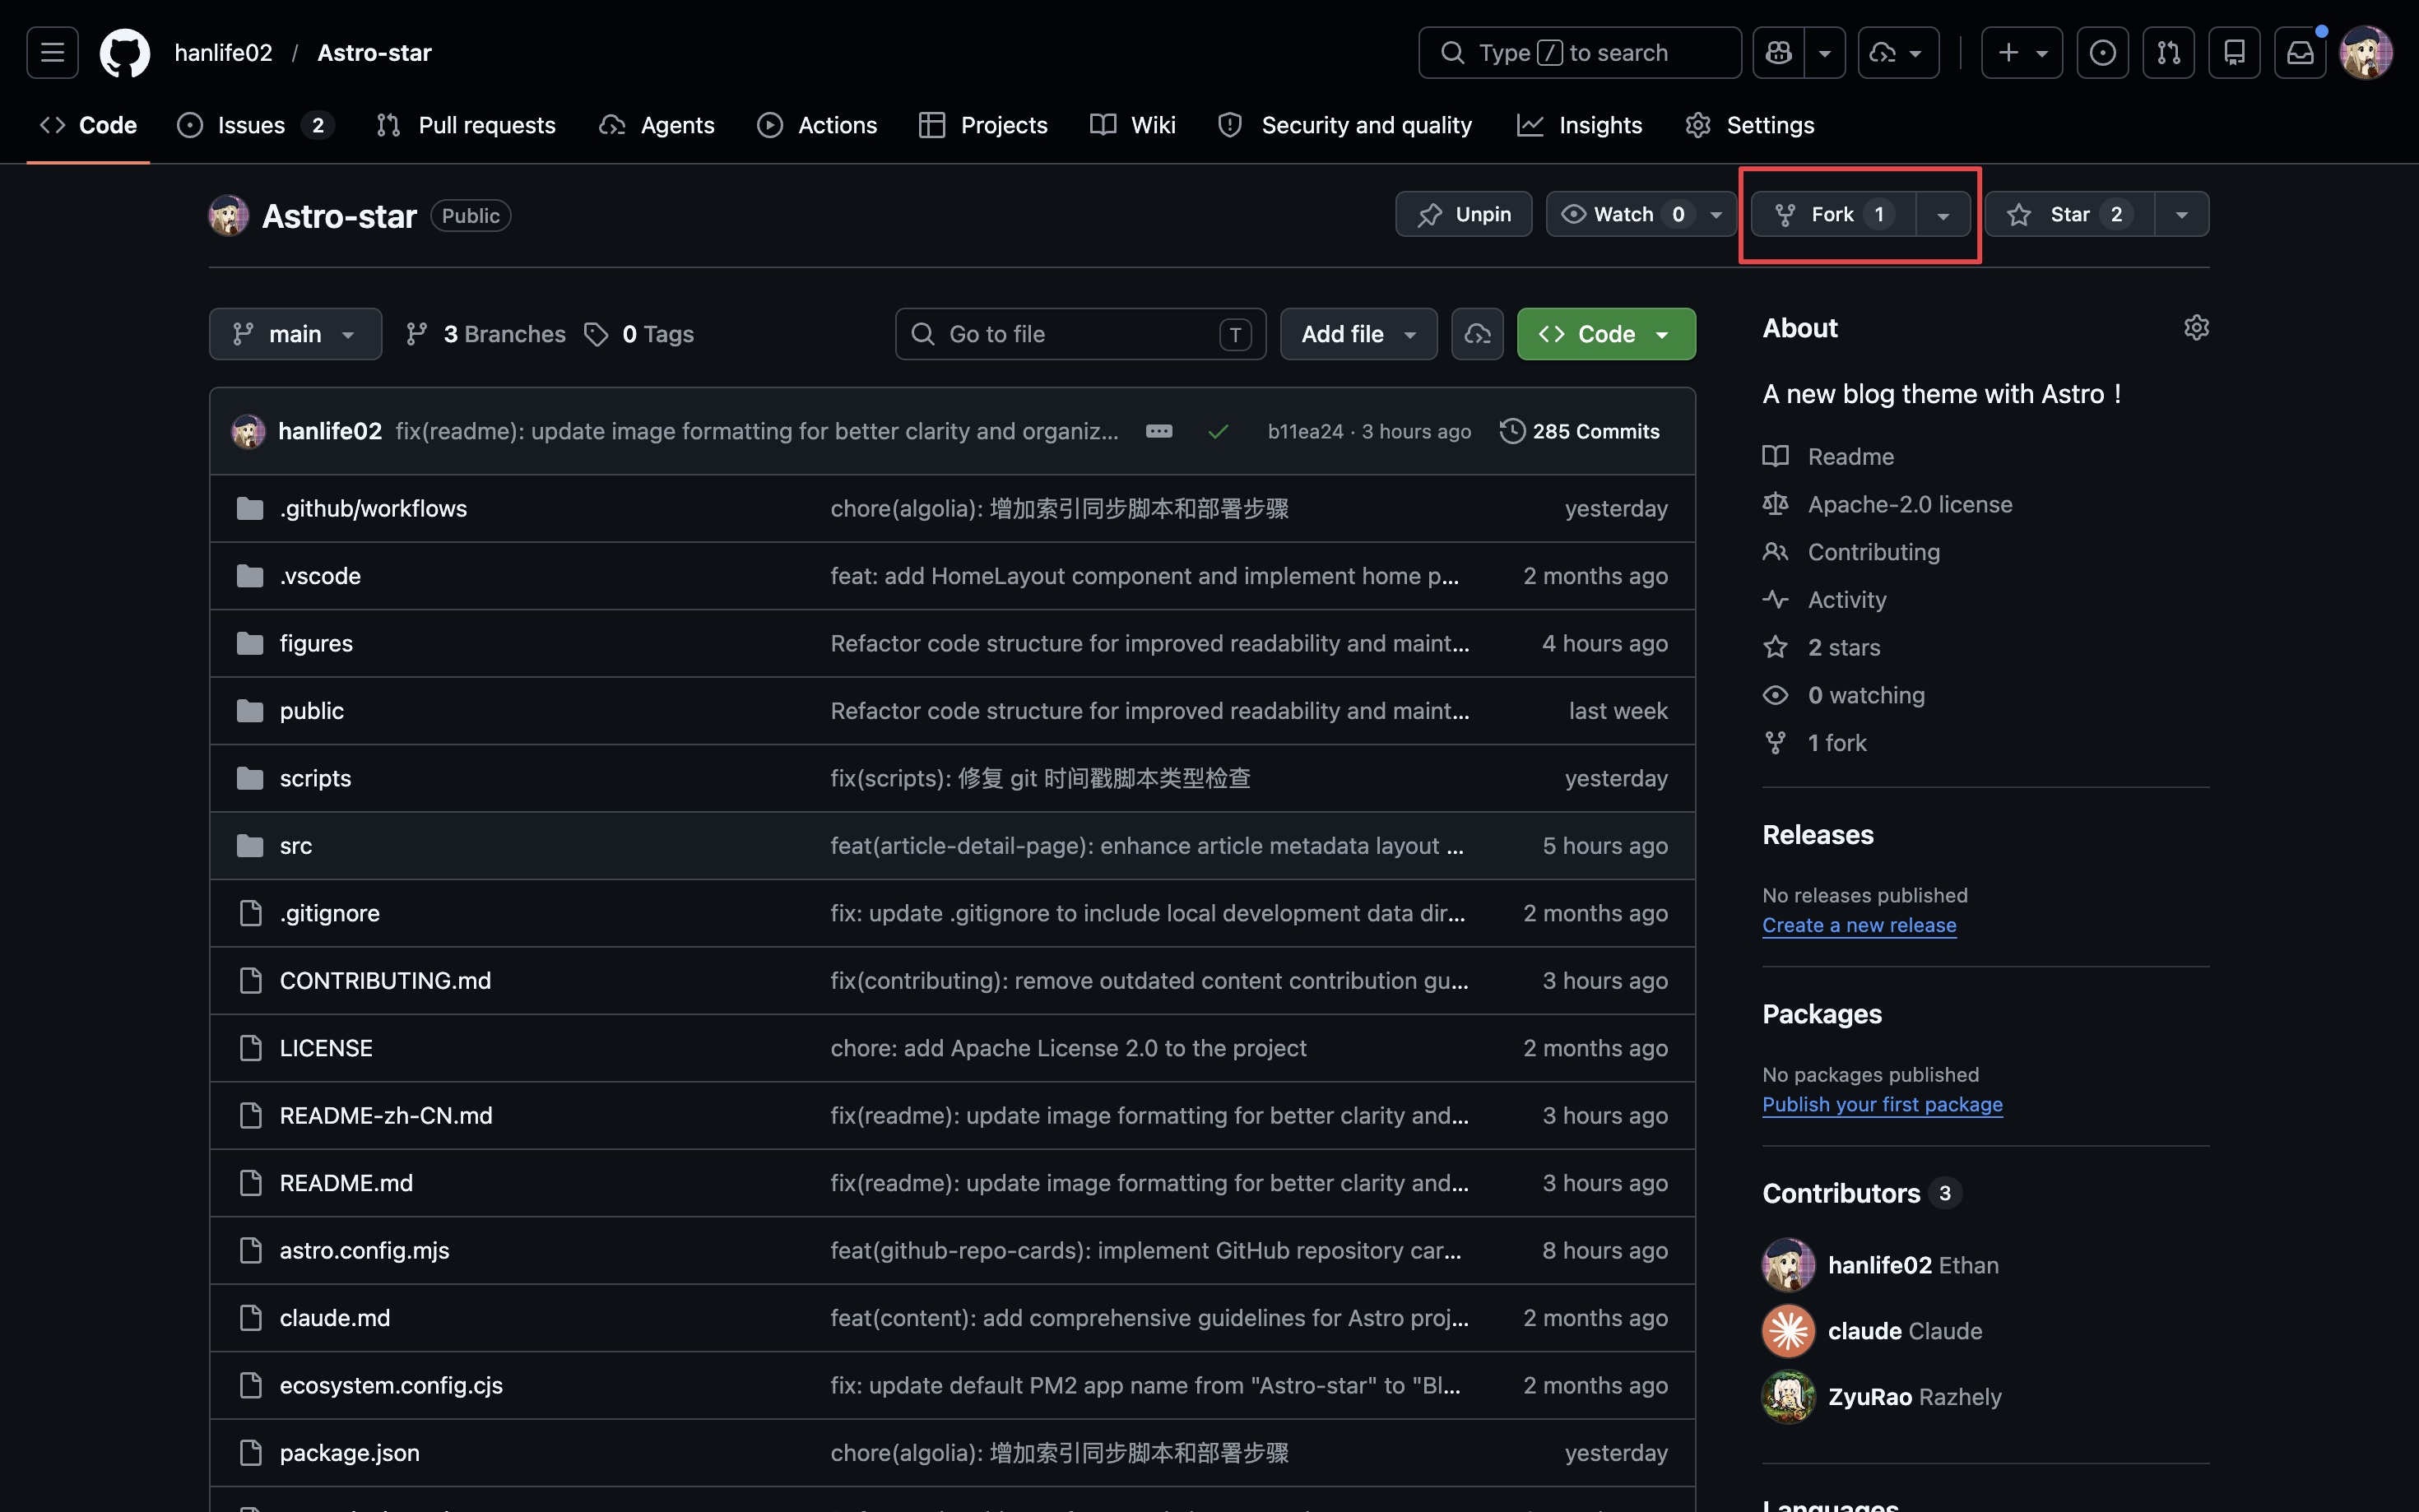Open the .github/workflows folder
Viewport: 2419px width, 1512px height.
pos(373,508)
